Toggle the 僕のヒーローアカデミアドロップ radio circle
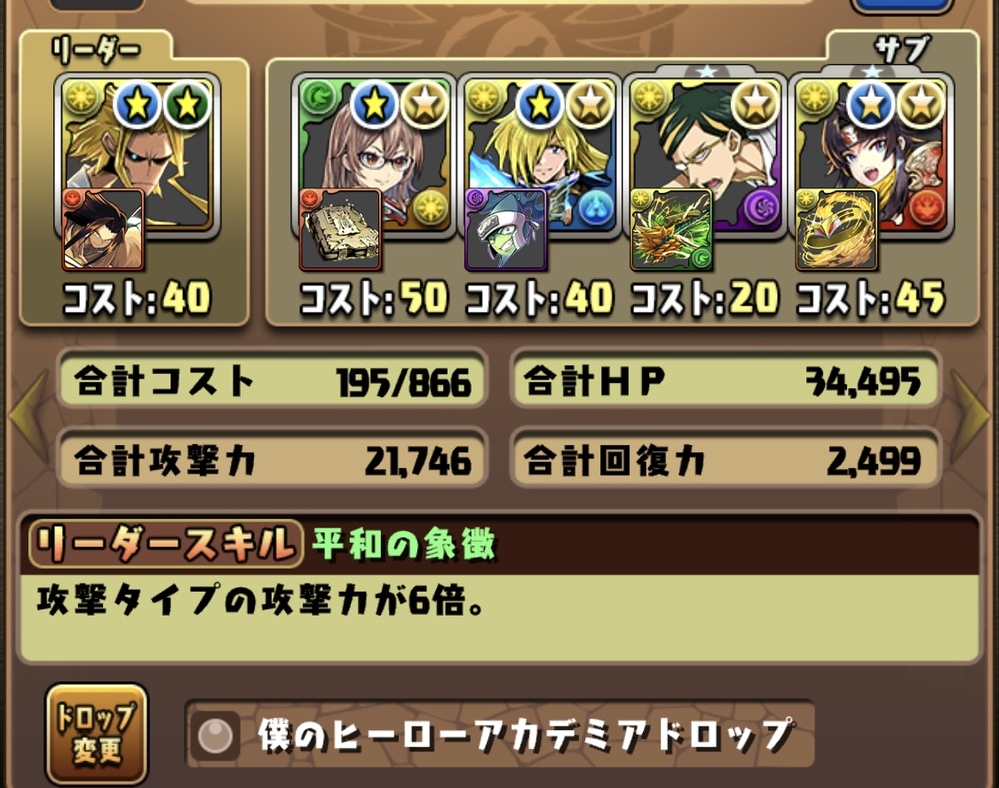999x788 pixels. point(215,736)
